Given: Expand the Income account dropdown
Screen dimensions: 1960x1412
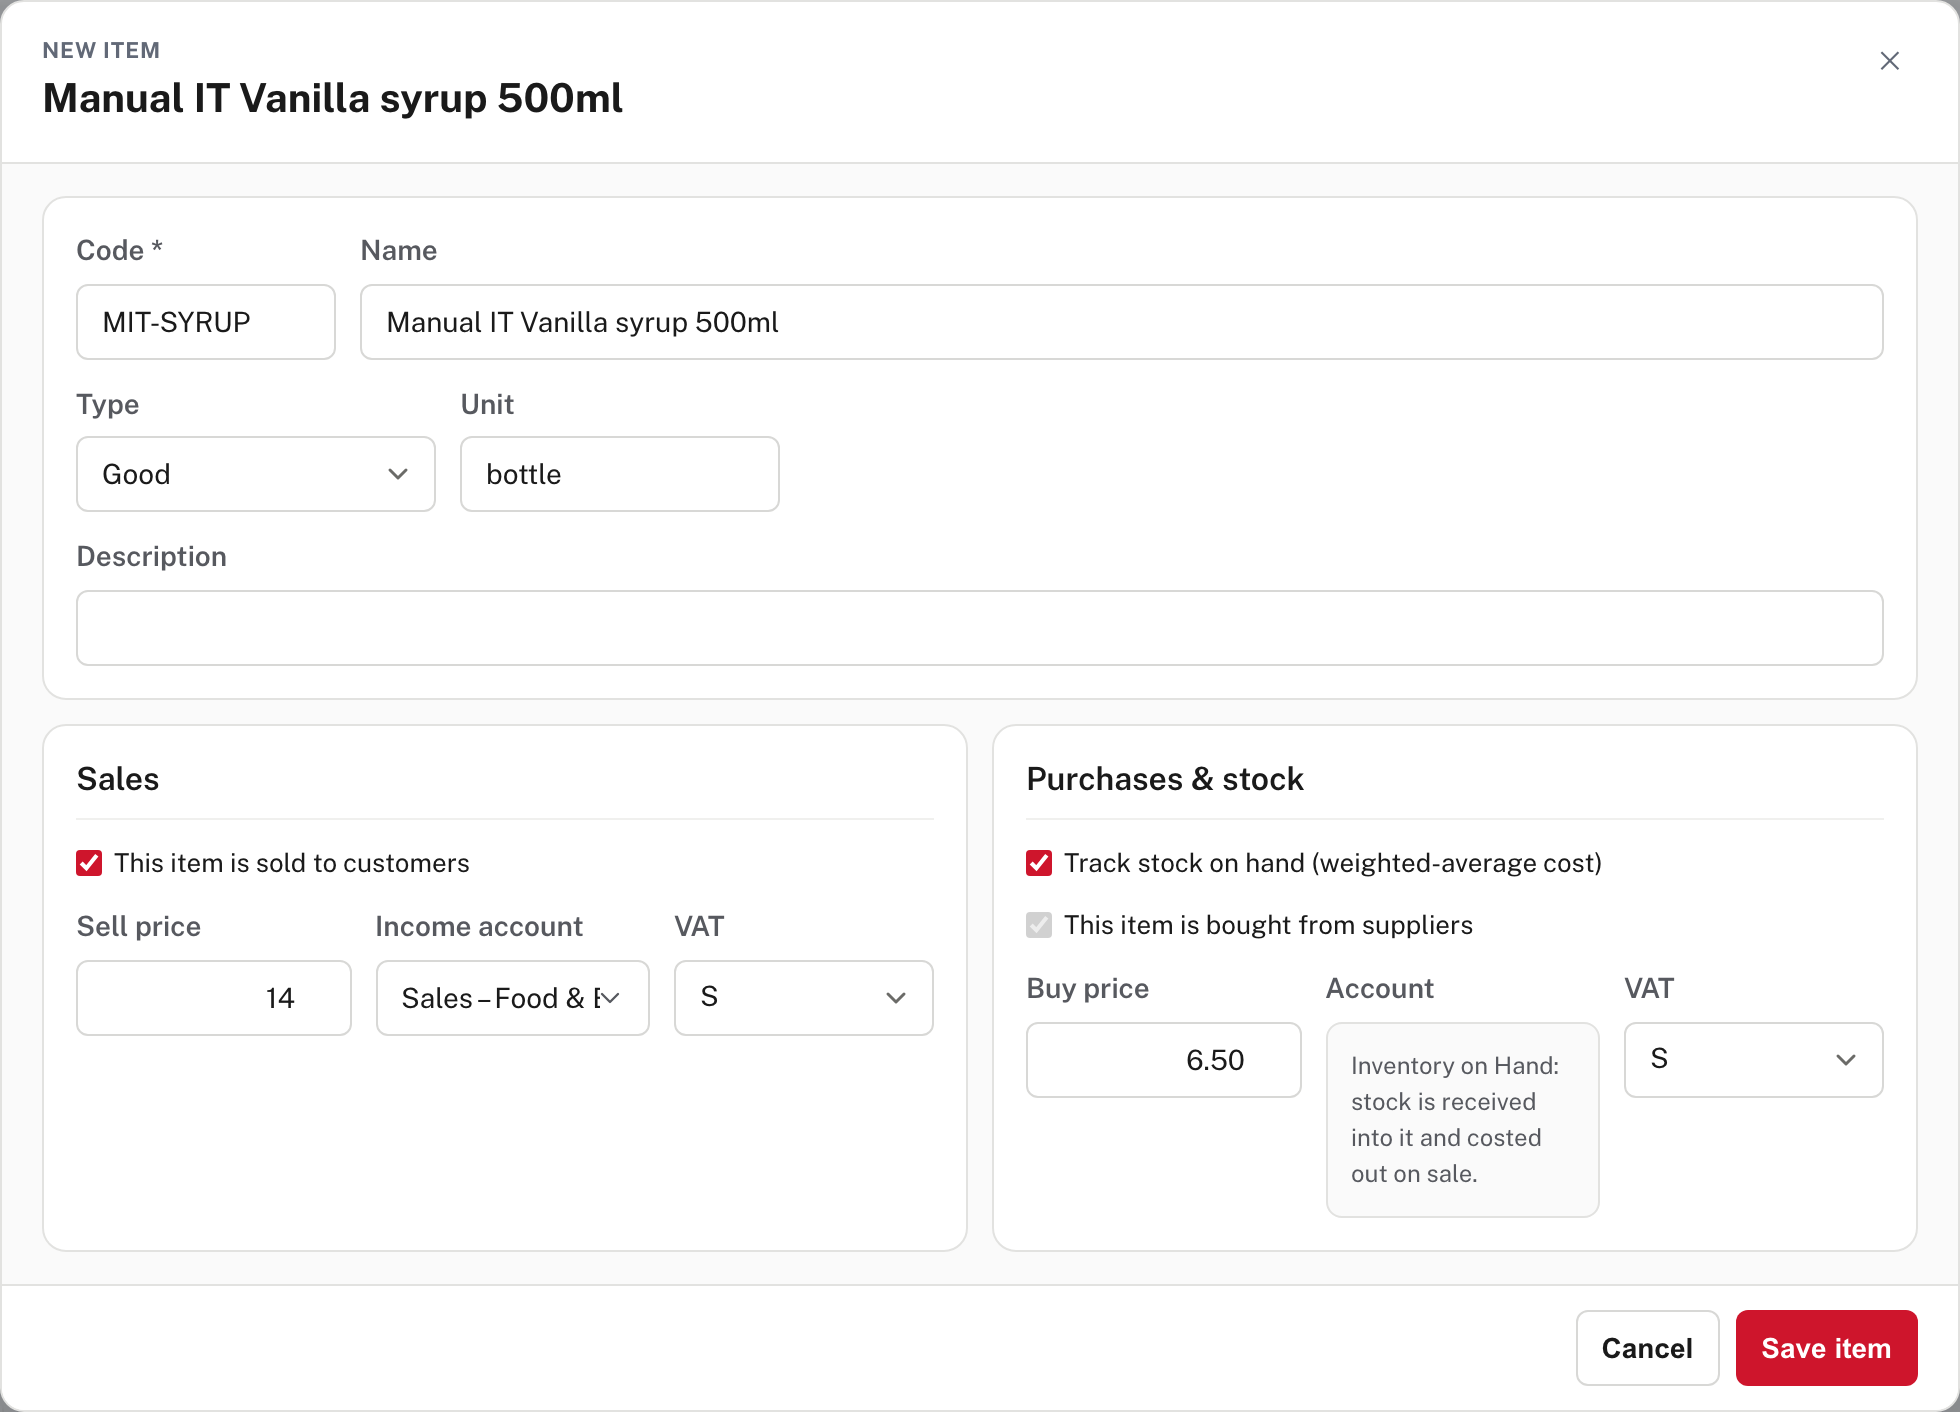Looking at the screenshot, I should click(513, 998).
